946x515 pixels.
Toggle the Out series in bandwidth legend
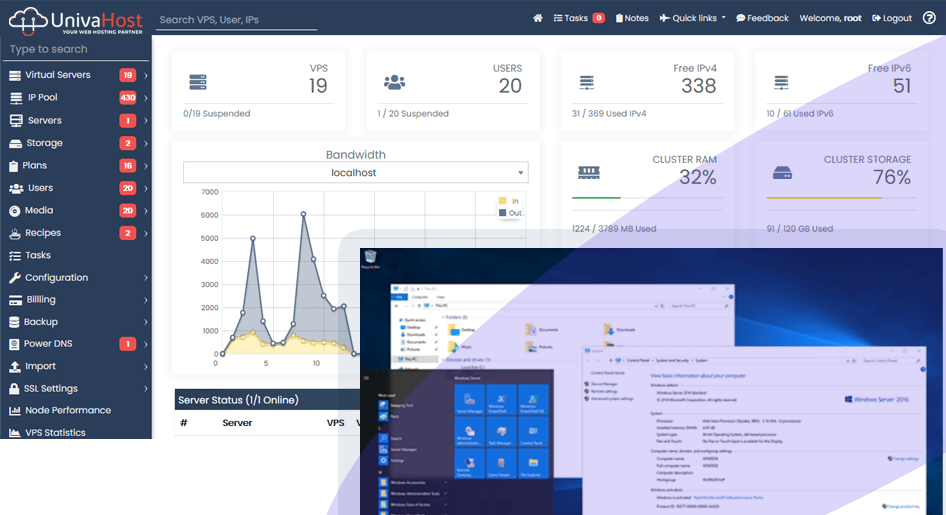point(510,213)
